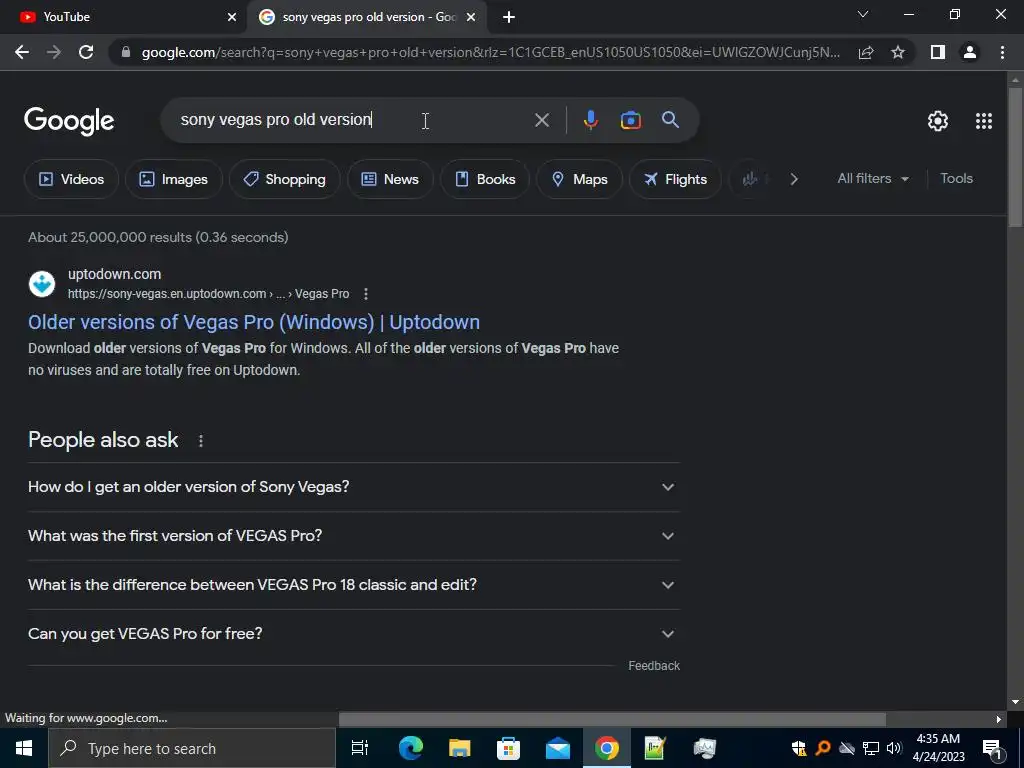Share this page via share icon

click(866, 52)
